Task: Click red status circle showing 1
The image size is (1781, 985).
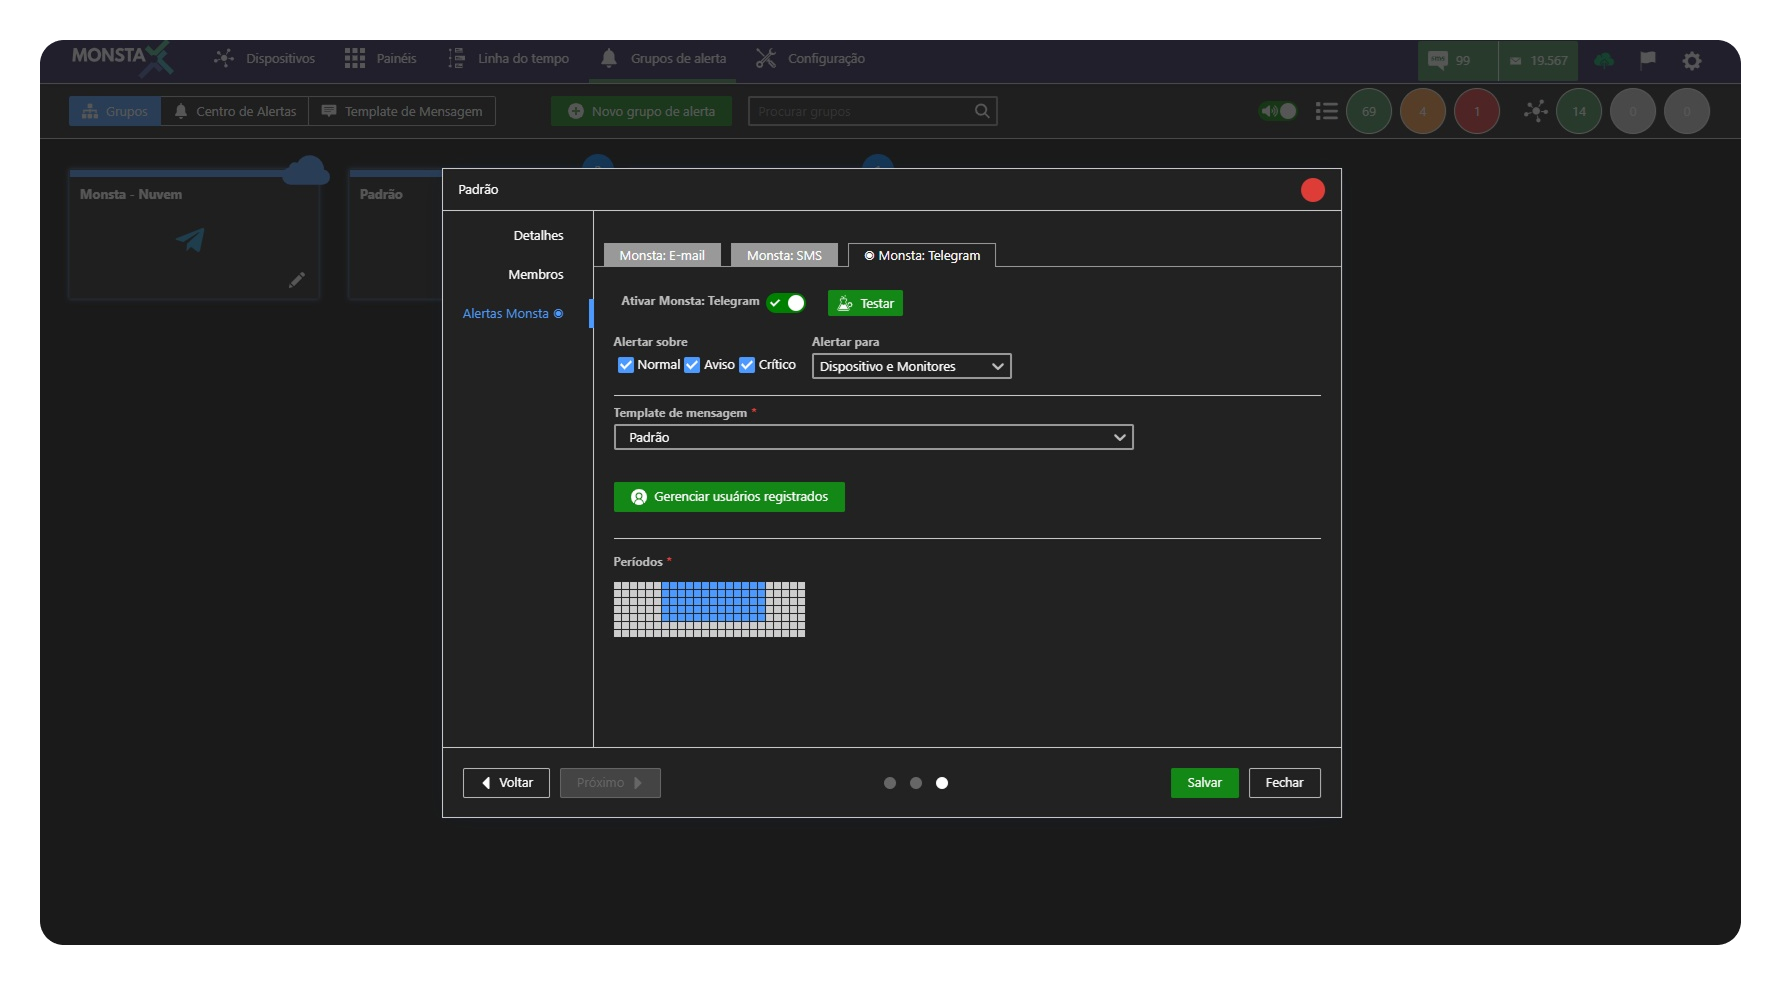Action: [x=1477, y=111]
